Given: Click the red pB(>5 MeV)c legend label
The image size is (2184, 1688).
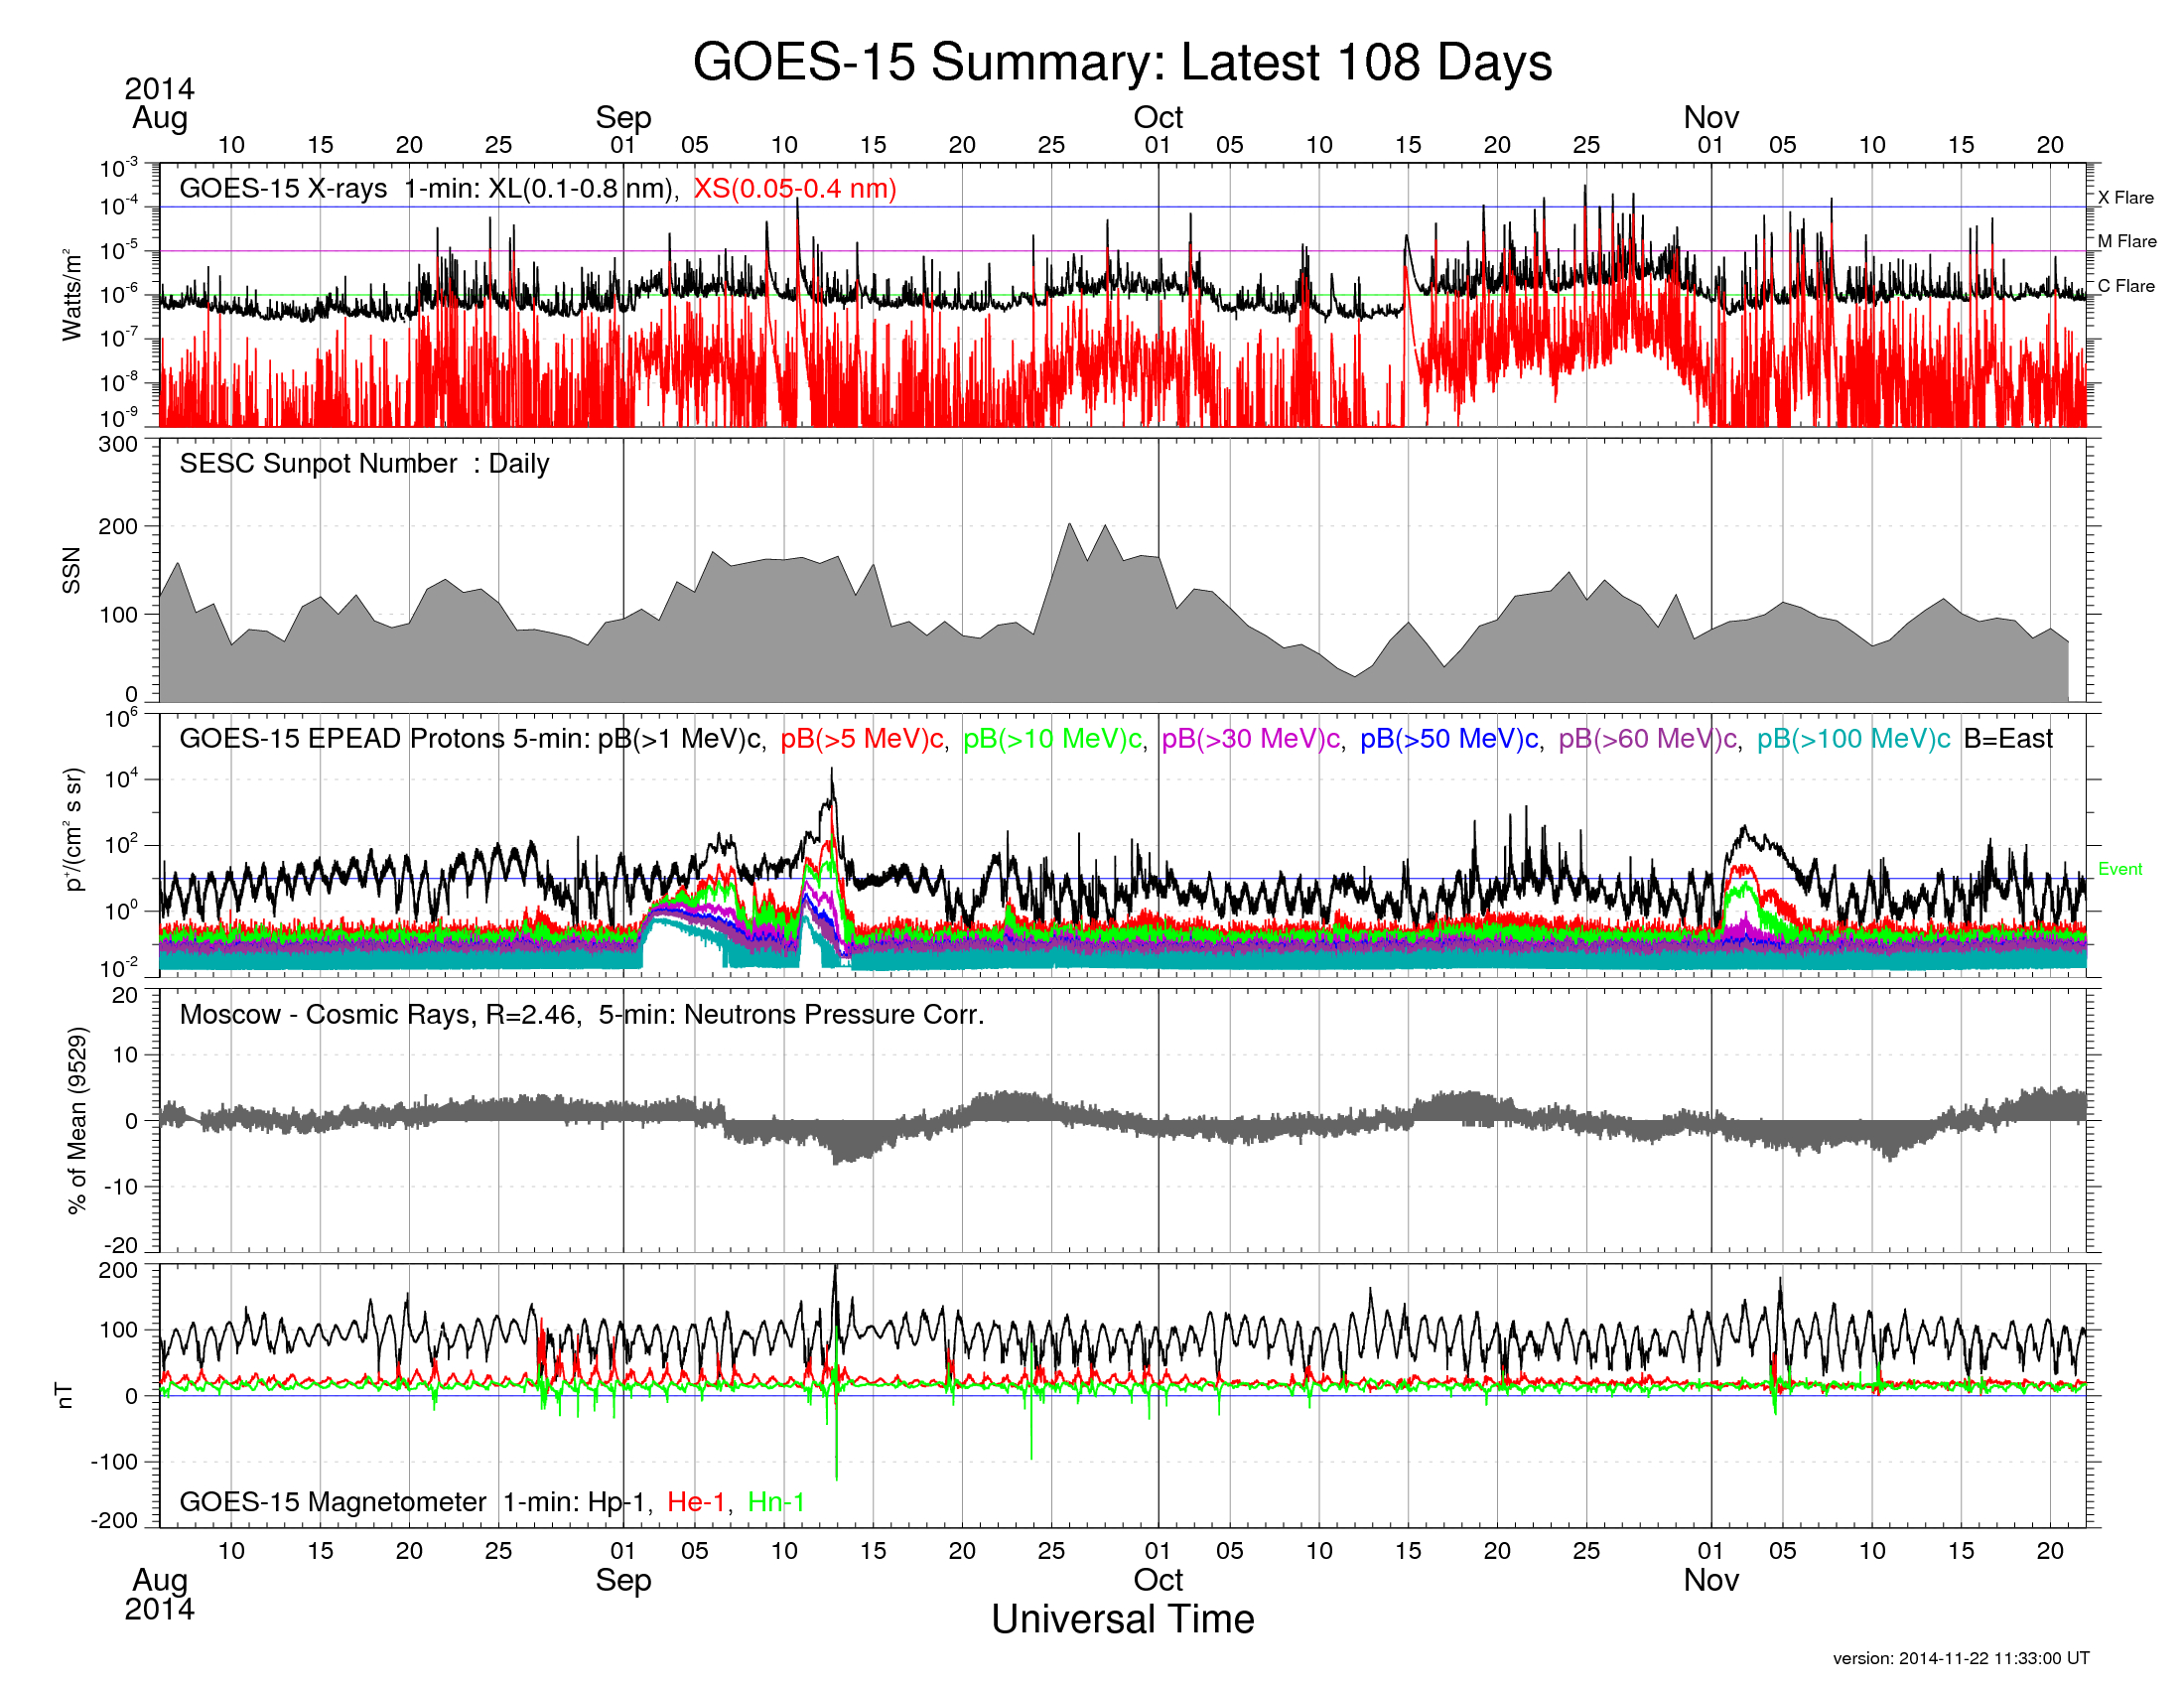Looking at the screenshot, I should [862, 739].
